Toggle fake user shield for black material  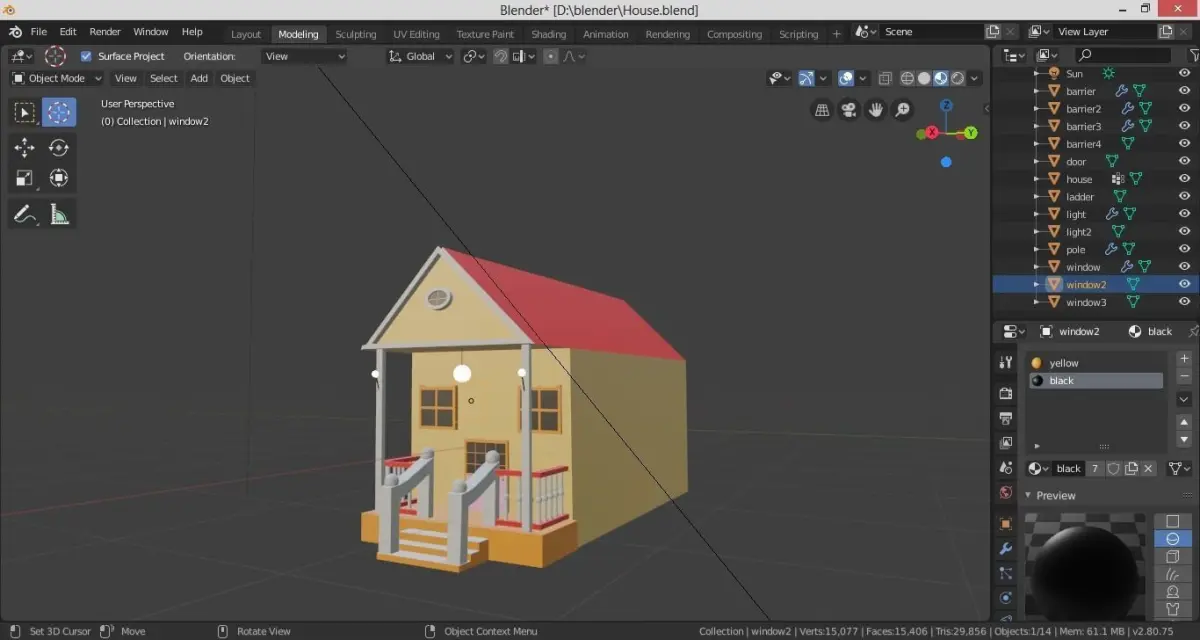pyautogui.click(x=1112, y=468)
